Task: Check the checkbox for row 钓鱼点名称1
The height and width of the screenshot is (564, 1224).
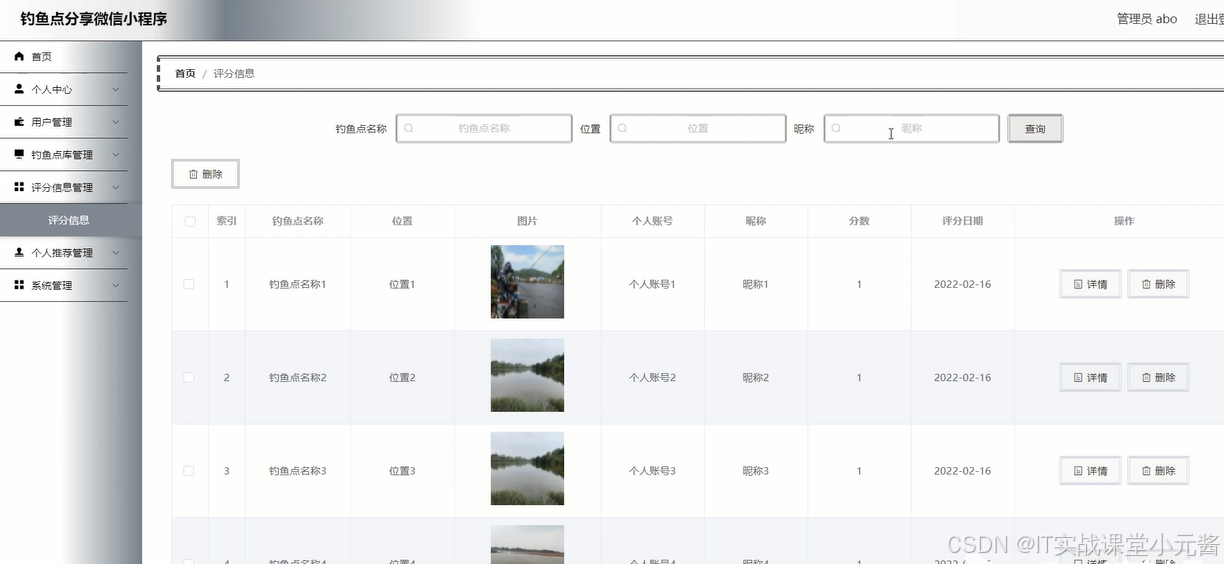Action: 189,284
